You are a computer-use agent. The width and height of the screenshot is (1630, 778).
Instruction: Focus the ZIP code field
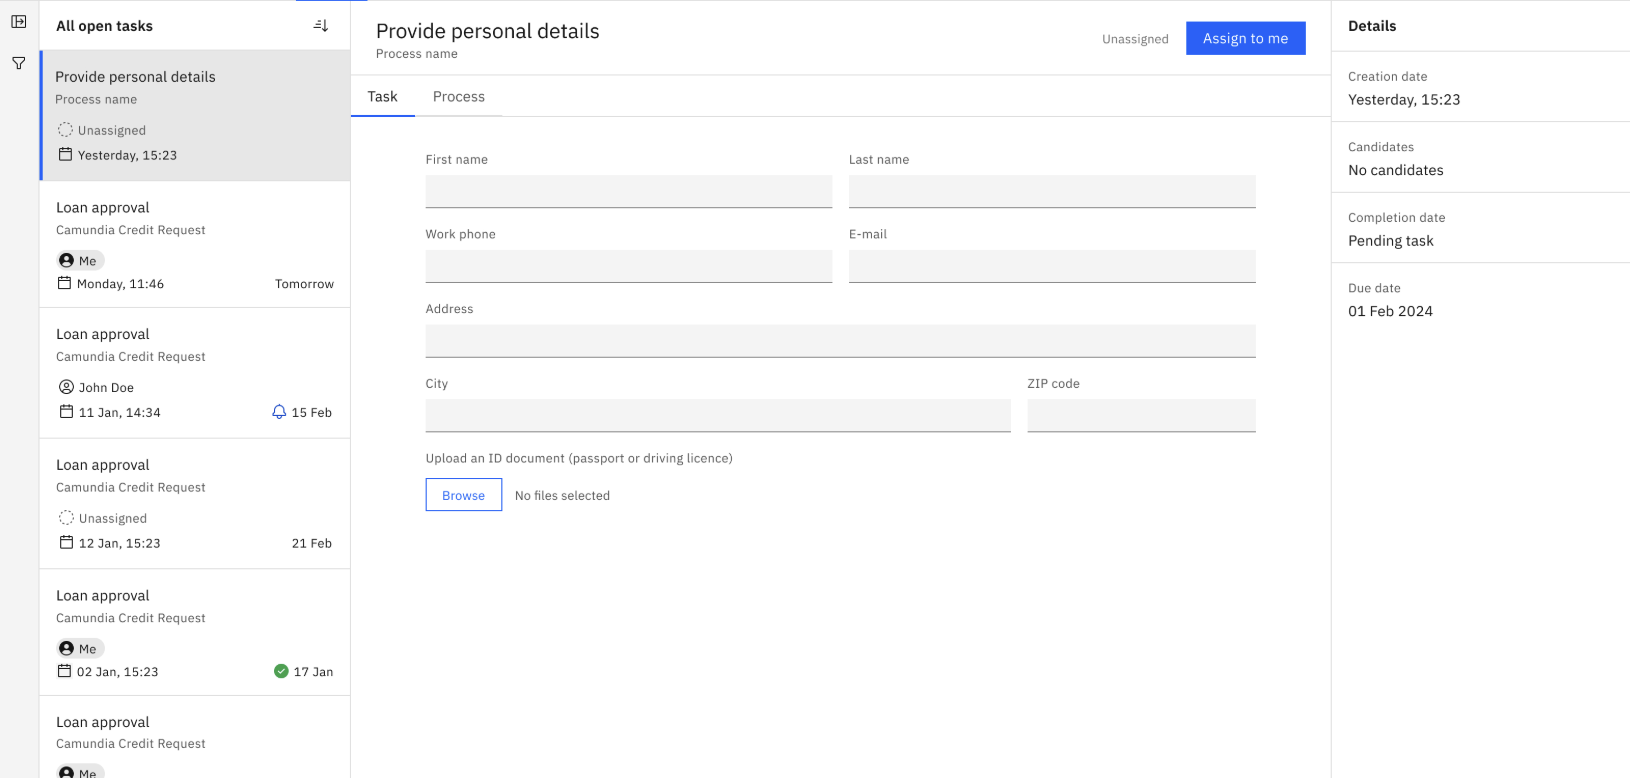click(x=1141, y=416)
